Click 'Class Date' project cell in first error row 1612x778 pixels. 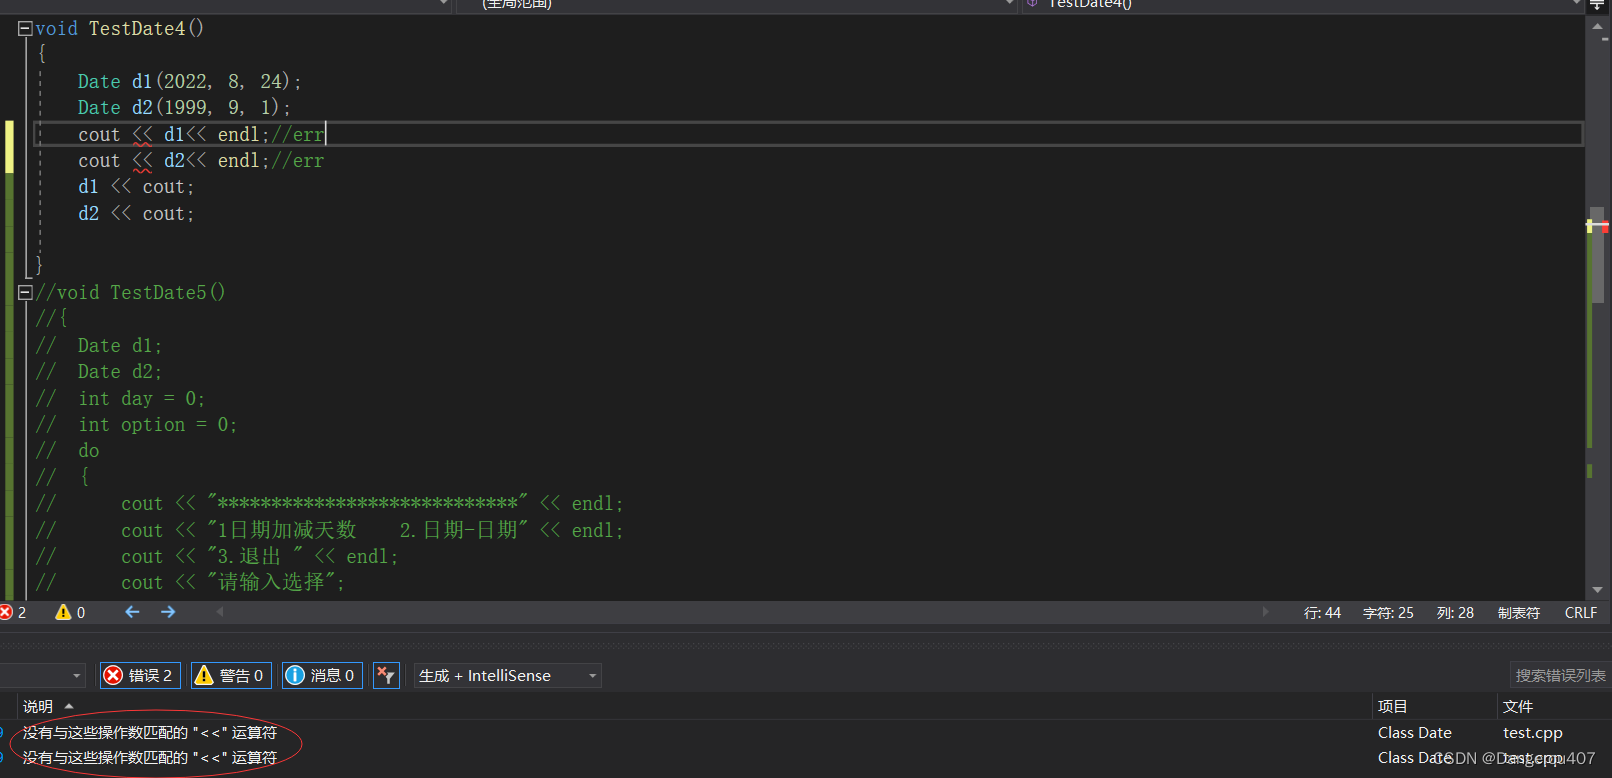tap(1414, 733)
